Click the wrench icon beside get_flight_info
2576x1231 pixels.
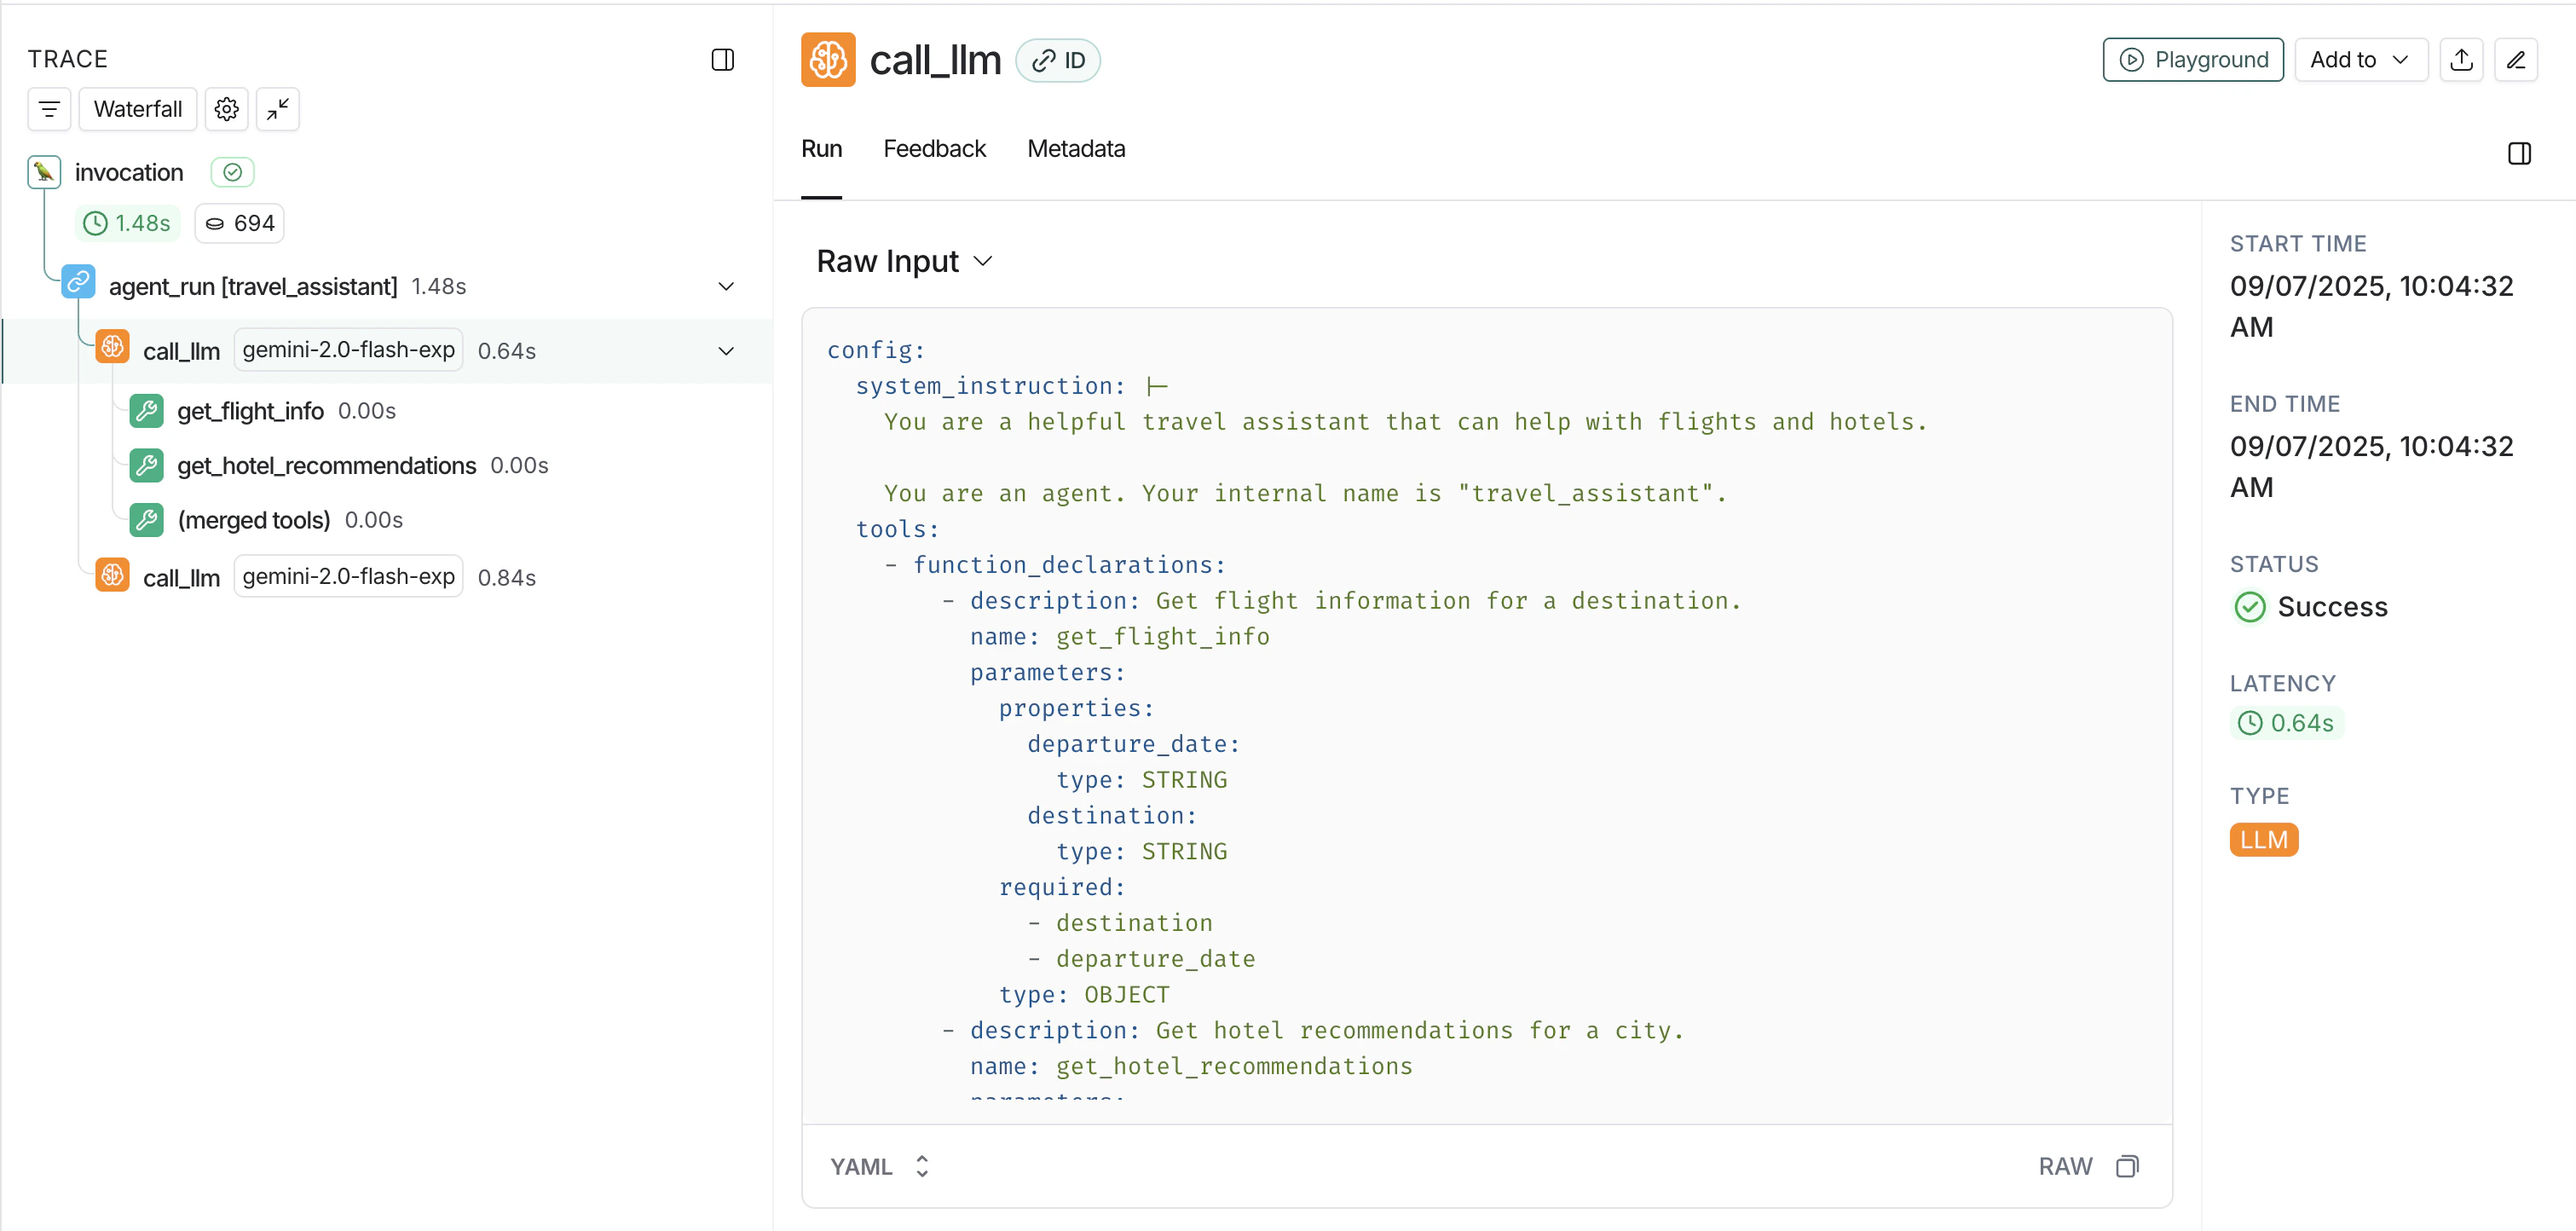[x=146, y=410]
